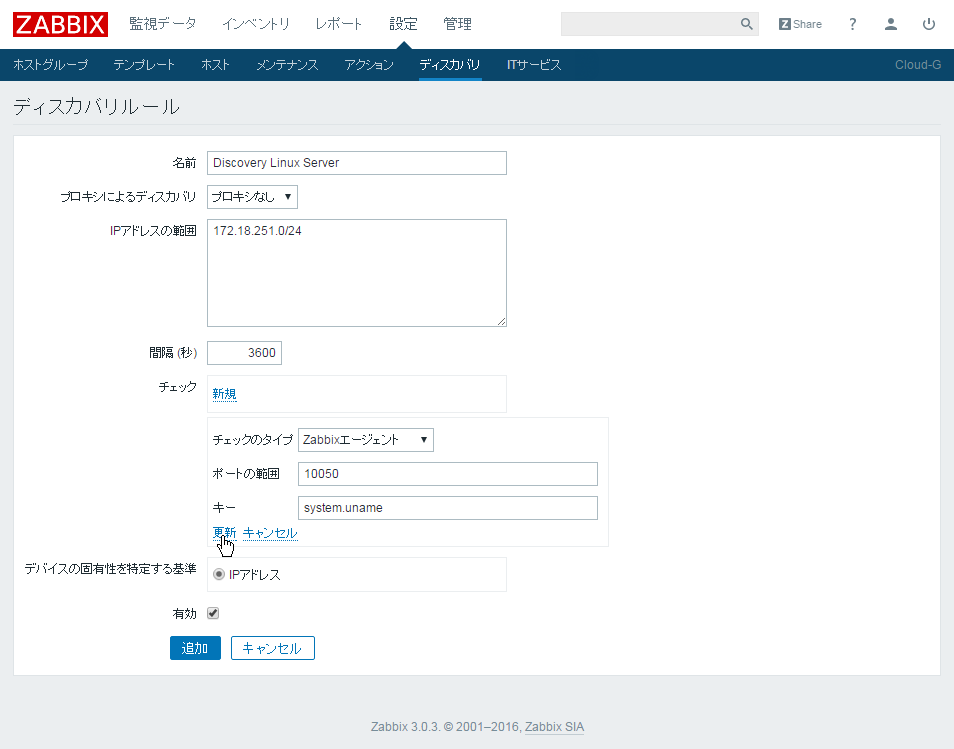Click the Cloud-G text in navigation bar
954x749 pixels.
pos(917,65)
